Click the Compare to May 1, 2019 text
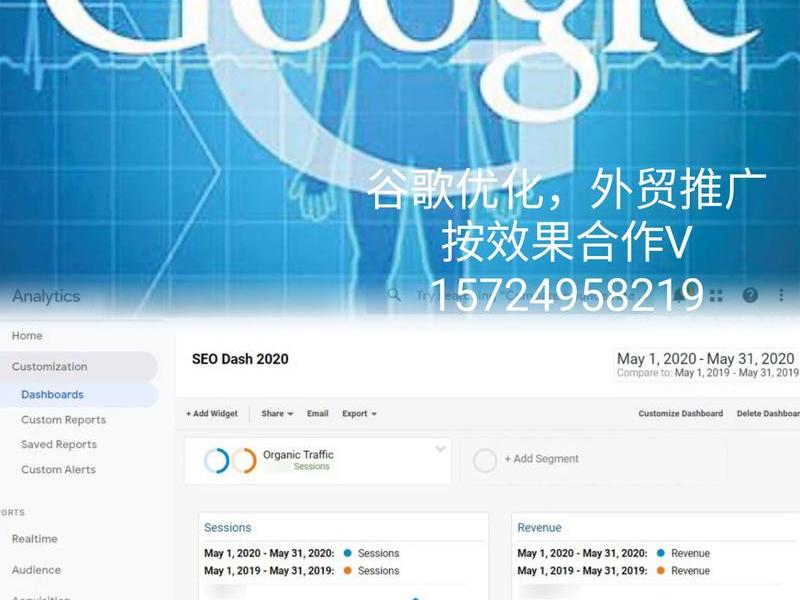Screen dimensions: 800x600 (x=707, y=373)
